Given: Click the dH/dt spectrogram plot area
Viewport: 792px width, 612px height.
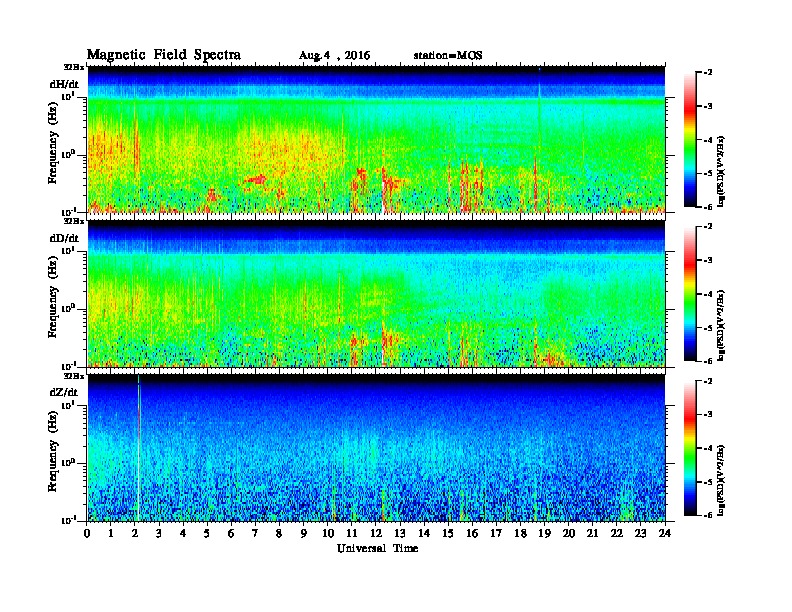Looking at the screenshot, I should 376,139.
